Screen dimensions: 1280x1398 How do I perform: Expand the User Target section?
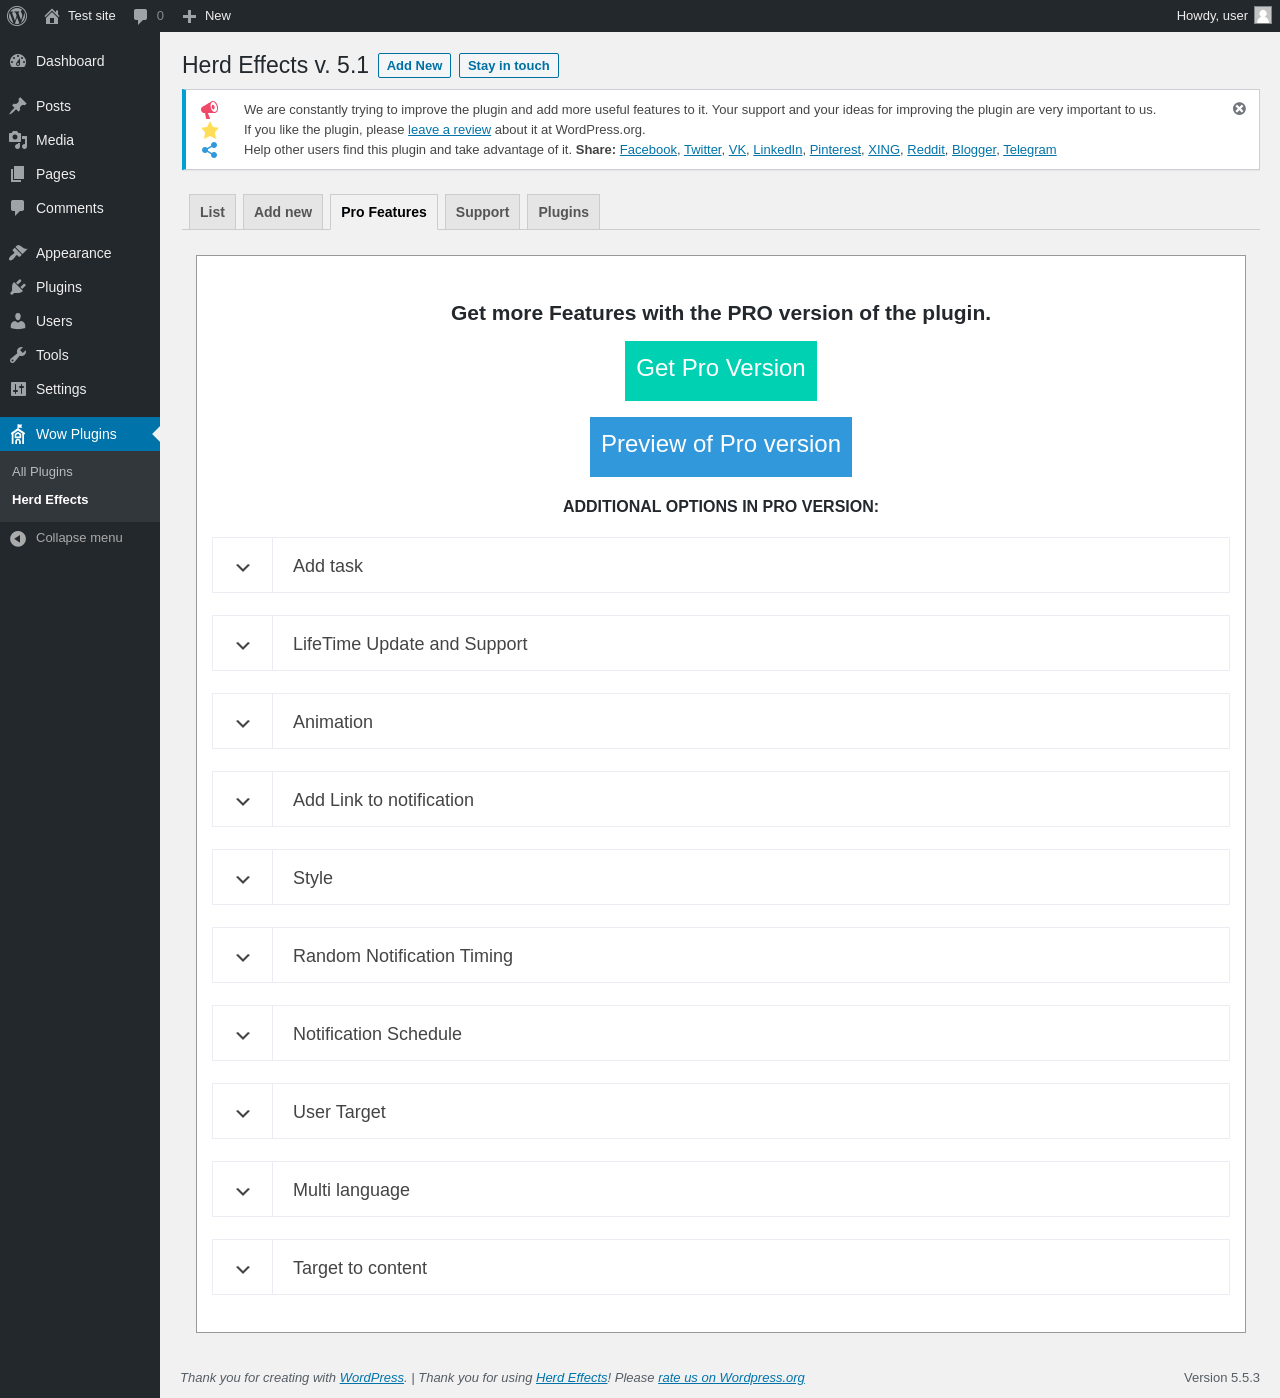721,1111
